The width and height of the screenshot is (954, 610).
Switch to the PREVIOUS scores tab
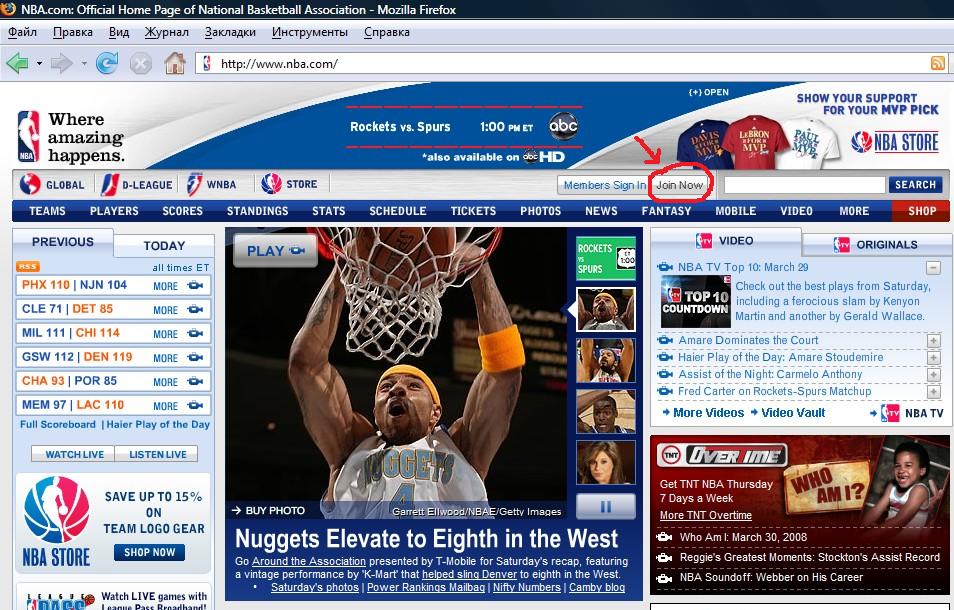(63, 241)
